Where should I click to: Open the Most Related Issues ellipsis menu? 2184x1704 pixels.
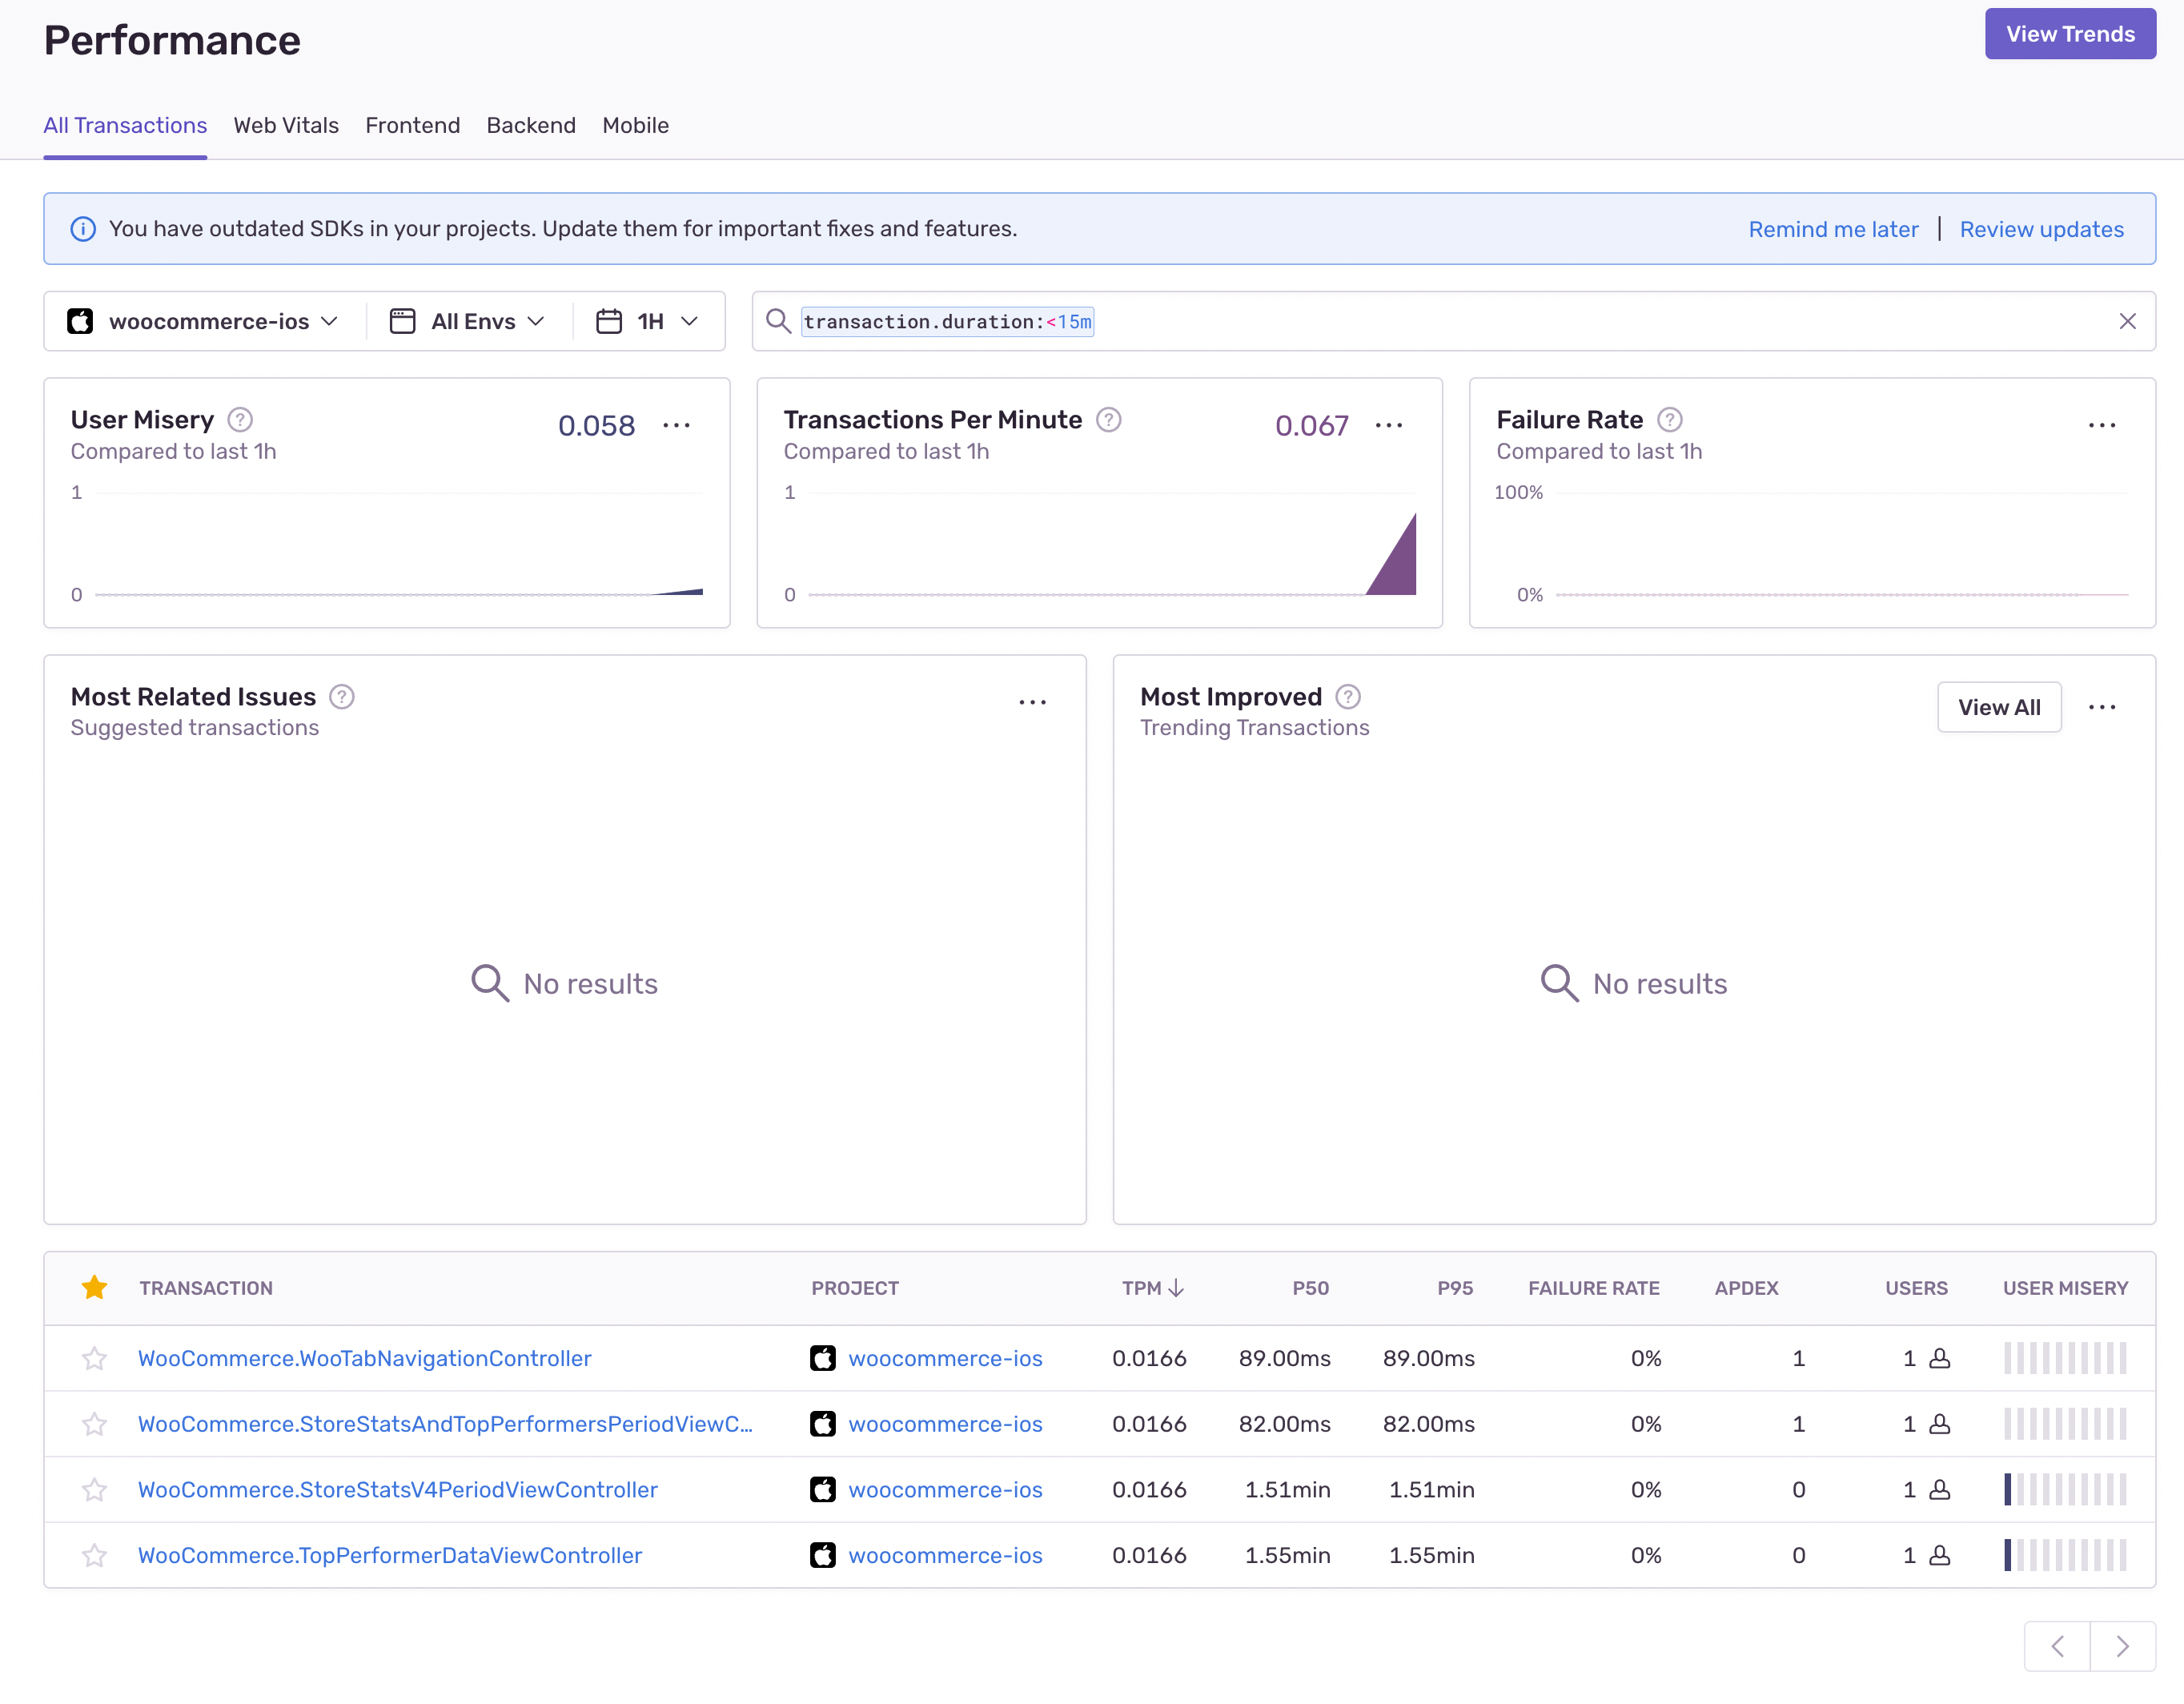pyautogui.click(x=1032, y=702)
